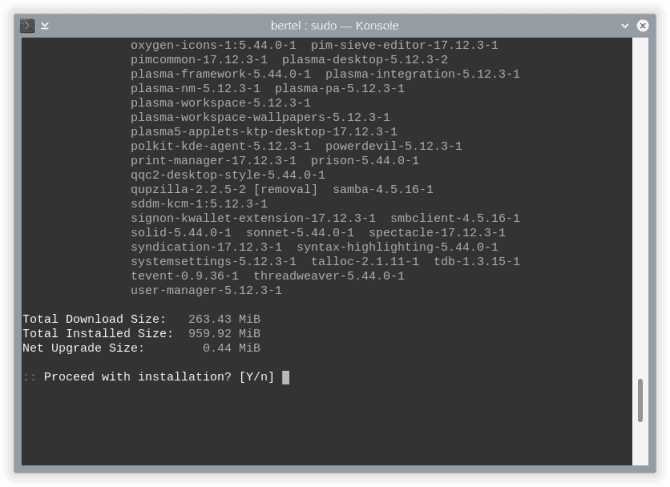This screenshot has height=487, width=670.
Task: Click the keep-below arrow icon in titlebar
Action: pyautogui.click(x=45, y=26)
